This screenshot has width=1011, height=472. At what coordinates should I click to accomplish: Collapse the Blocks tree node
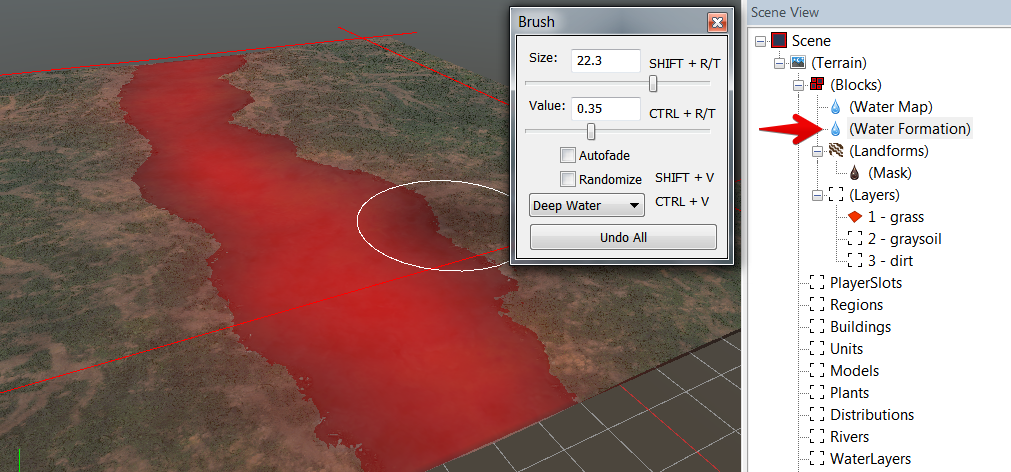pyautogui.click(x=799, y=84)
